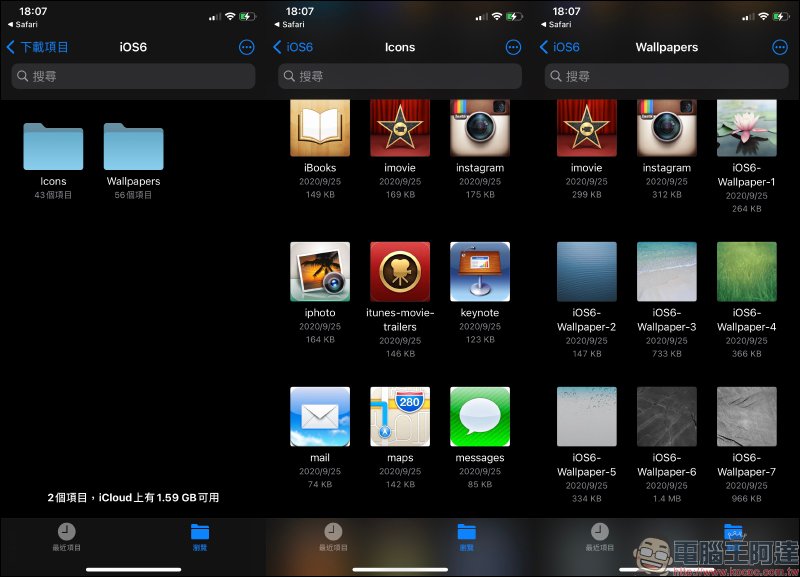Select the iOS6-Wallpaper-6 thumbnail
Viewport: 800px width, 577px height.
click(666, 416)
